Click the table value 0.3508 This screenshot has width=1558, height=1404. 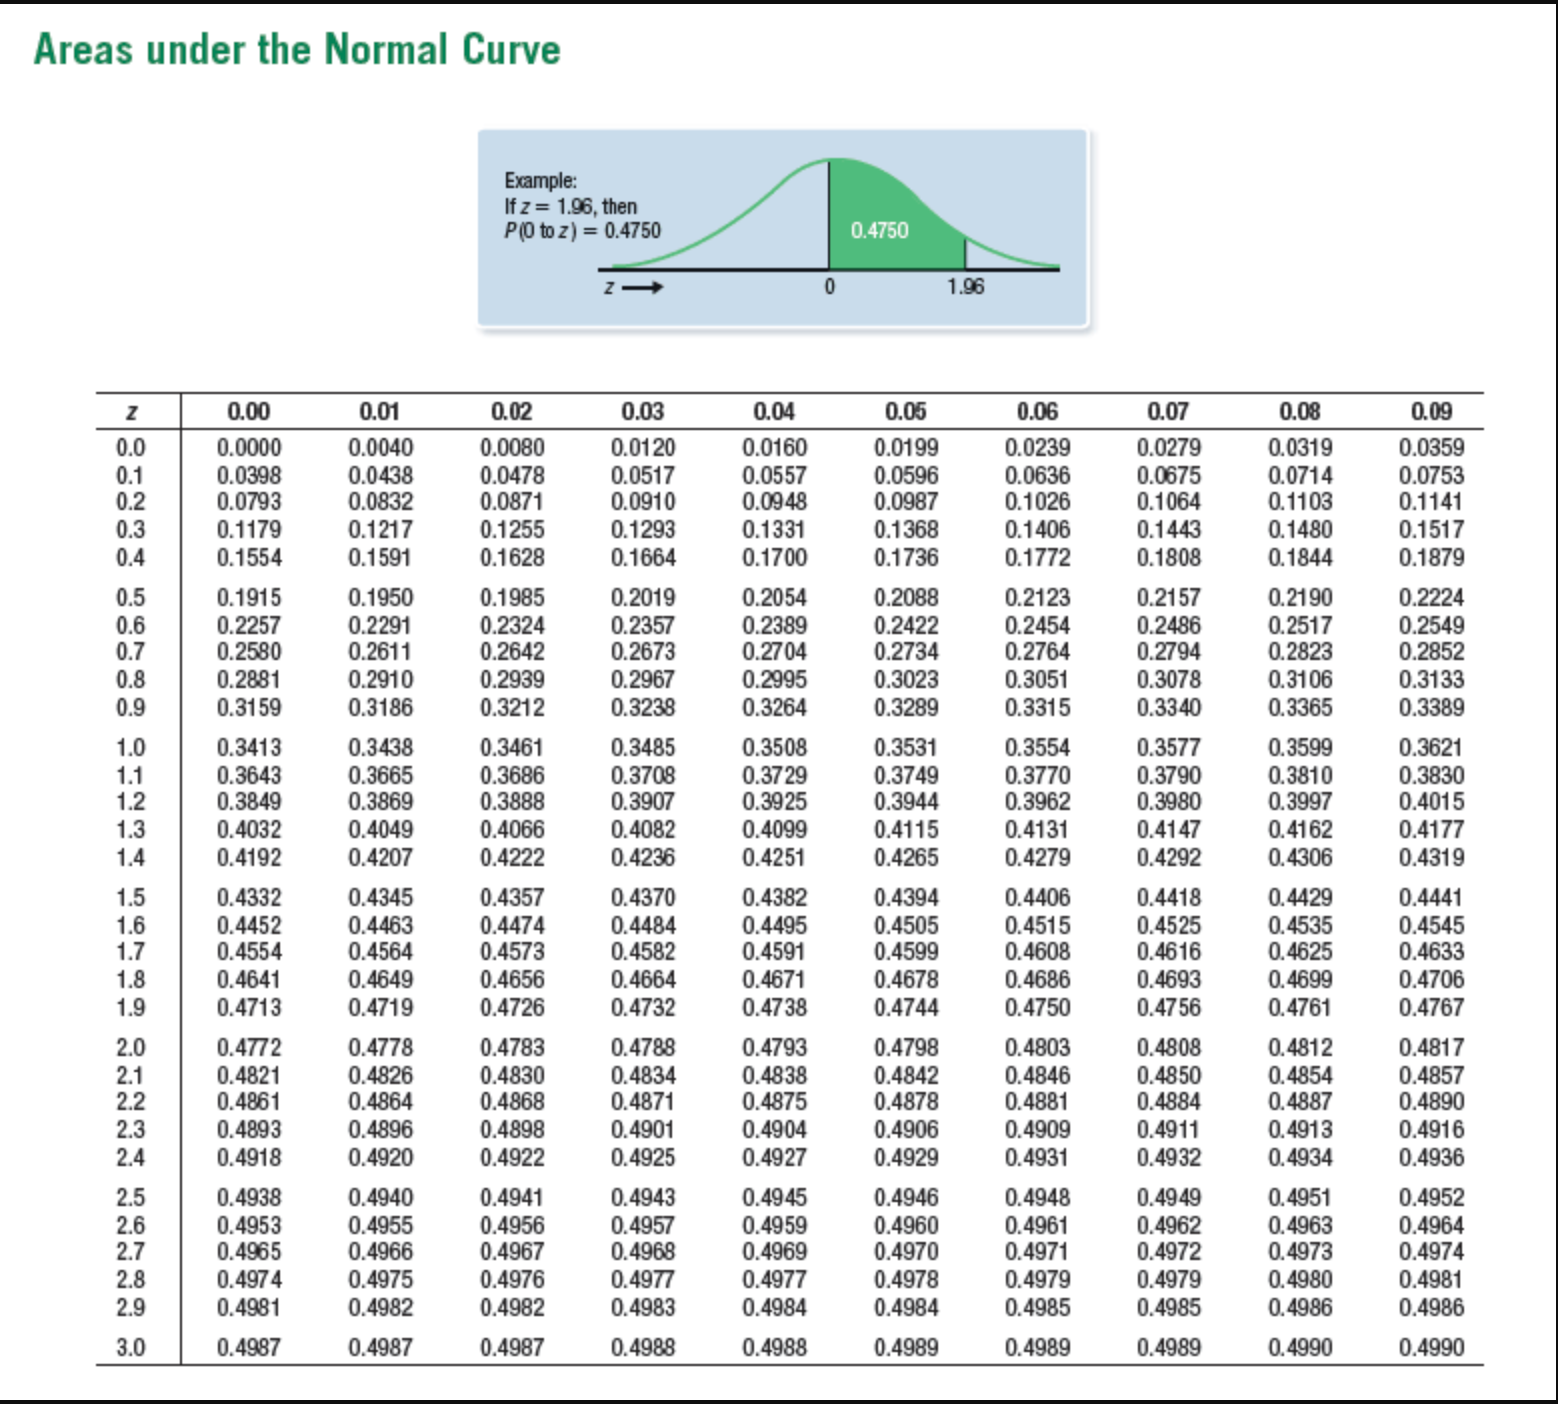(775, 748)
